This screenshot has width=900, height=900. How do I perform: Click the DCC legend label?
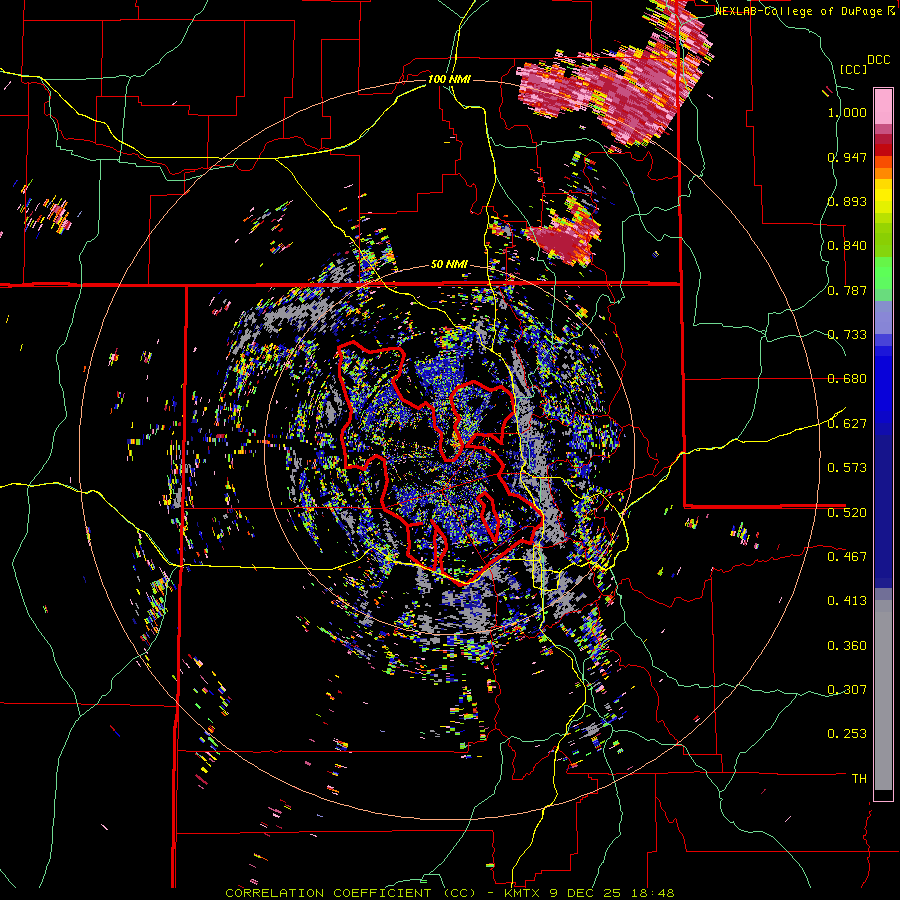tap(879, 60)
